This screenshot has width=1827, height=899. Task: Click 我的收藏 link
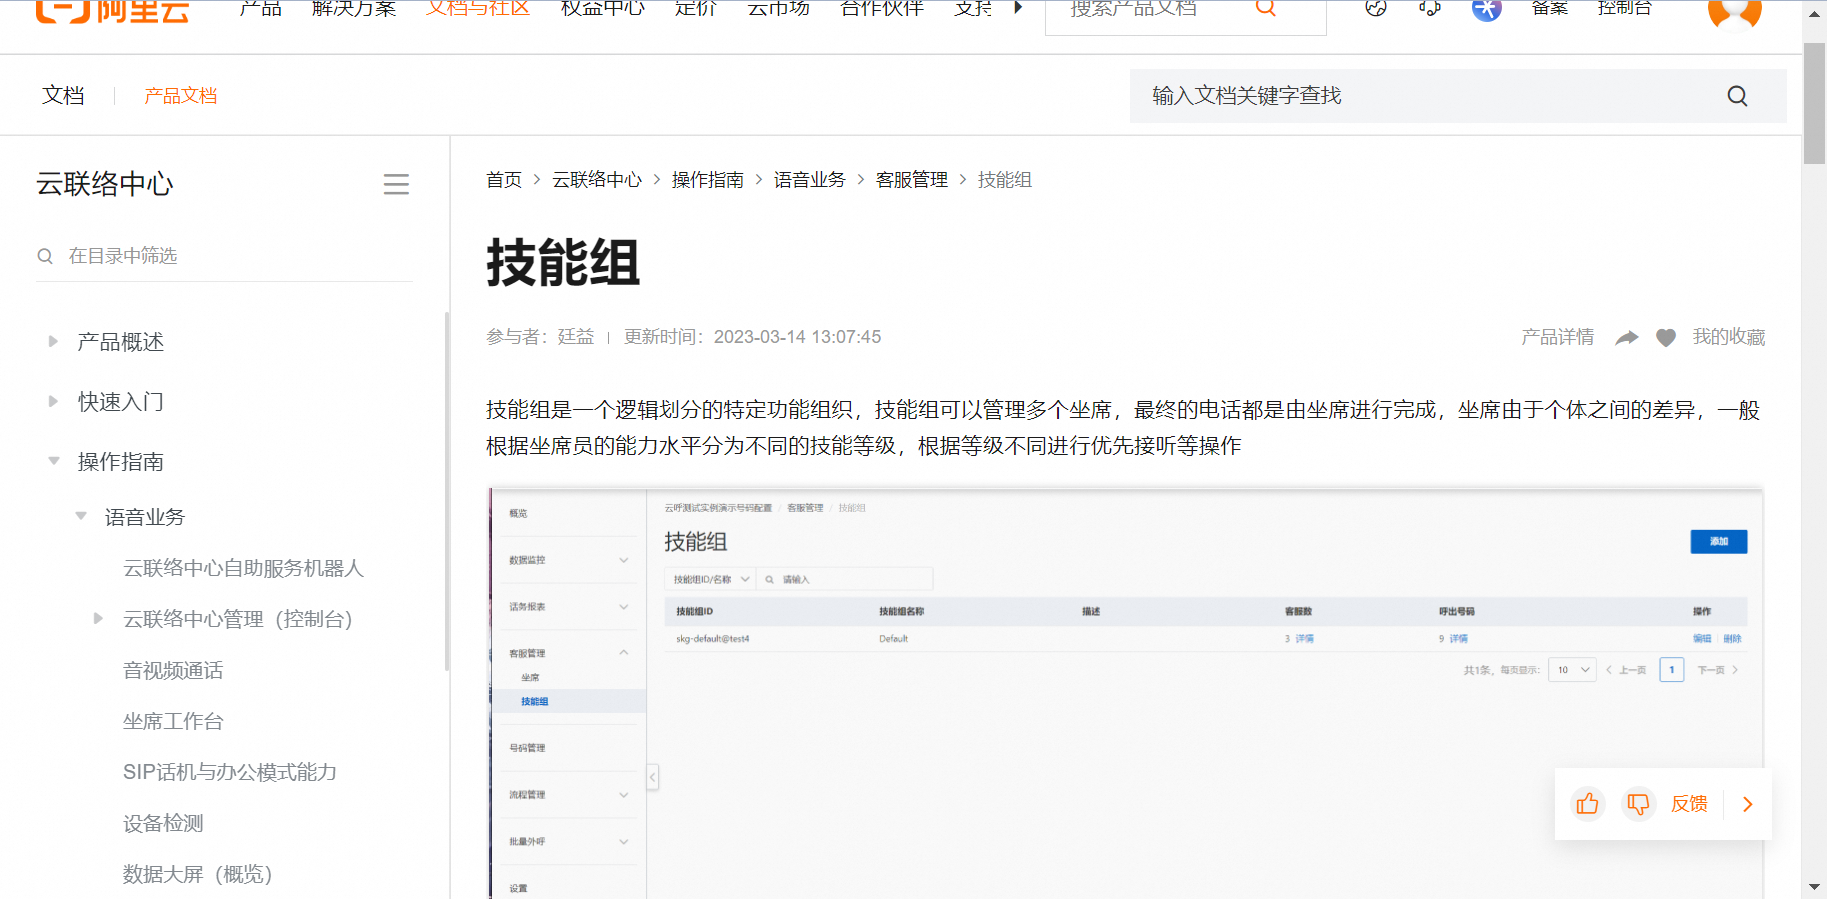pyautogui.click(x=1729, y=337)
